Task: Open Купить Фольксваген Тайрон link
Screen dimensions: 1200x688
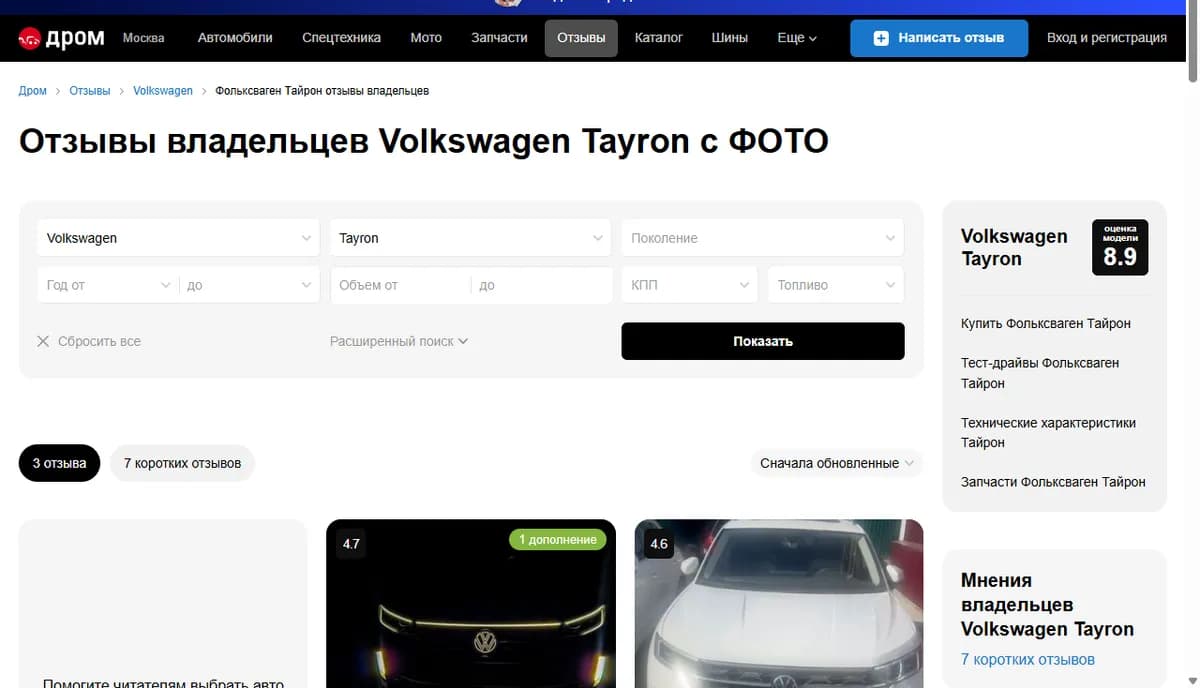Action: 1046,324
